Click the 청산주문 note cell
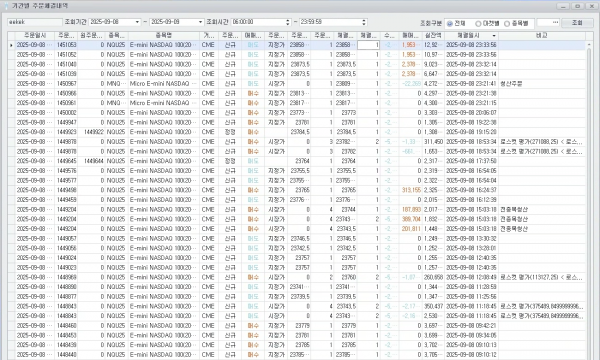Viewport: 600px width, 360px height. tap(542, 84)
